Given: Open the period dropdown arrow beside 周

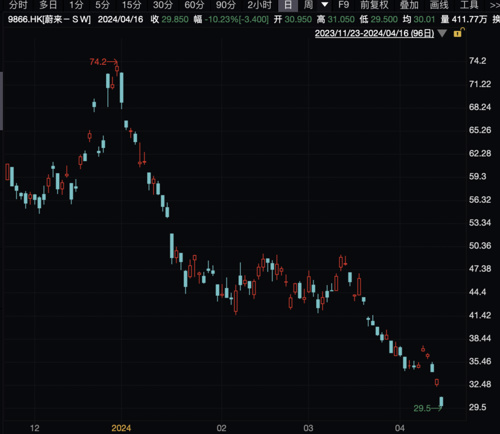Looking at the screenshot, I should [325, 5].
